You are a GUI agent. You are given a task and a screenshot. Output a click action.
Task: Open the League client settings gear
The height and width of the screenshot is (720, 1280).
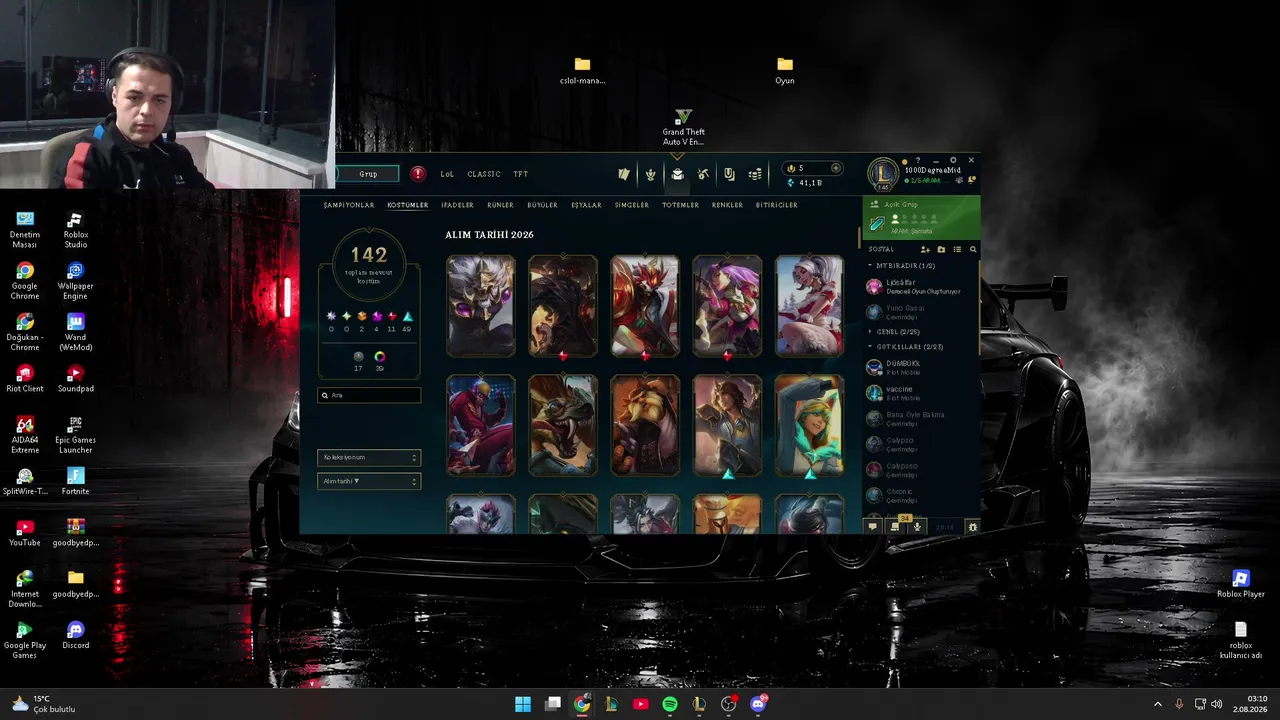[953, 160]
